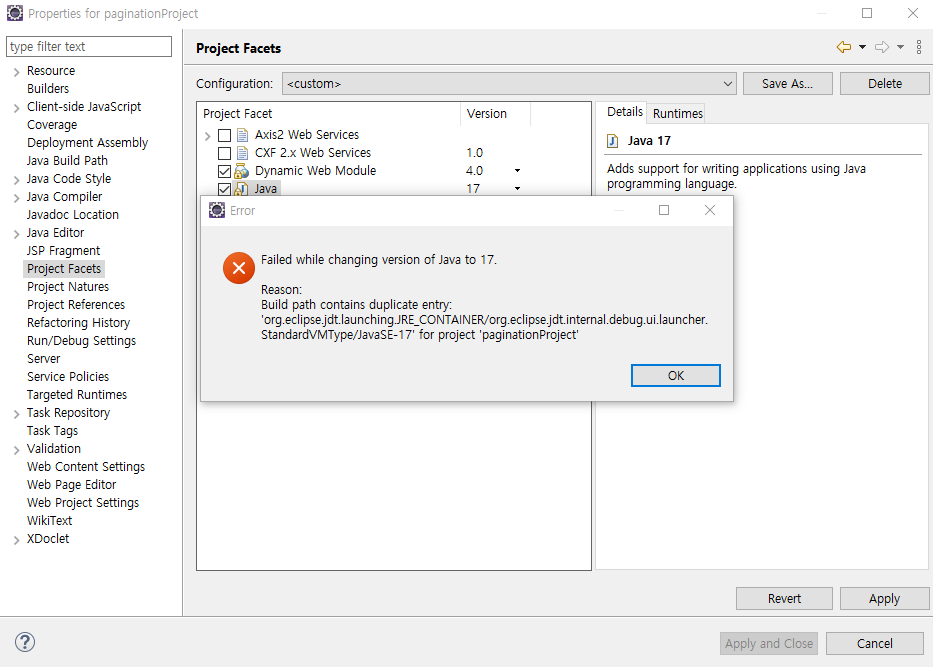Click the type filter text field
Screen dimensions: 933x667
point(89,46)
